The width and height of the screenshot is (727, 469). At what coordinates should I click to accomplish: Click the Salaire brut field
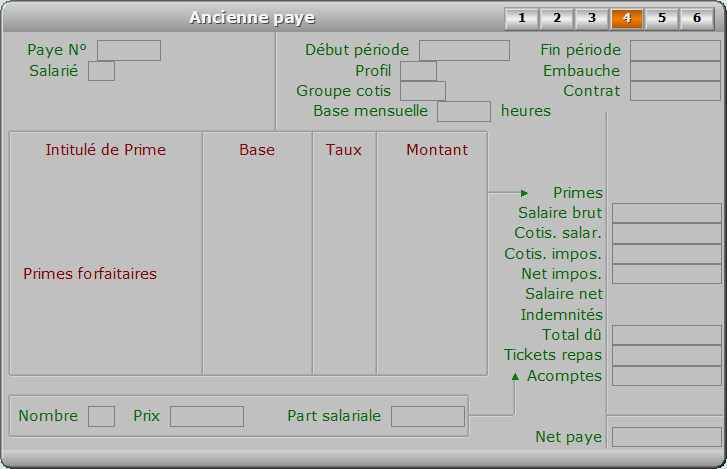coord(667,213)
